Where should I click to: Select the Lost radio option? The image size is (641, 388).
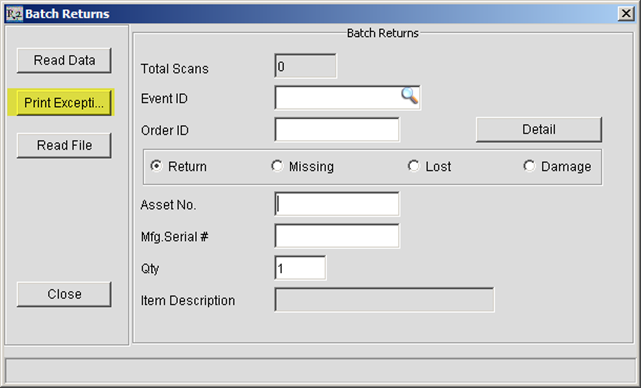pyautogui.click(x=414, y=166)
